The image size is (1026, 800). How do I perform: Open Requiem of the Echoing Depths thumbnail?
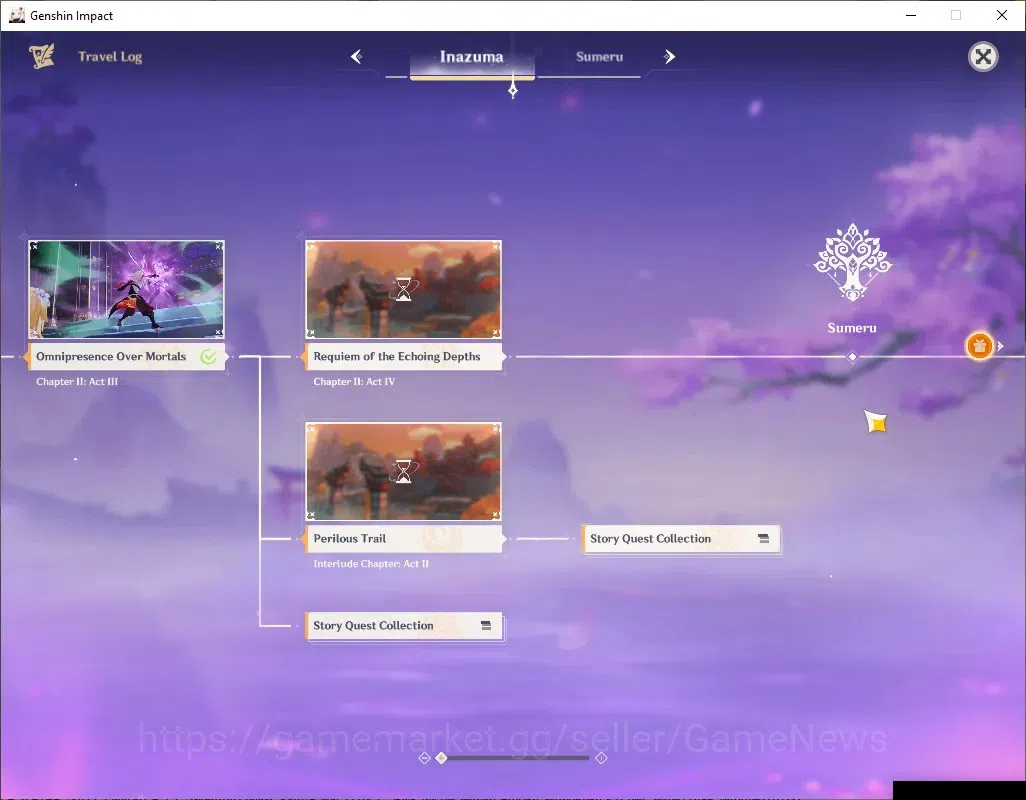coord(404,289)
